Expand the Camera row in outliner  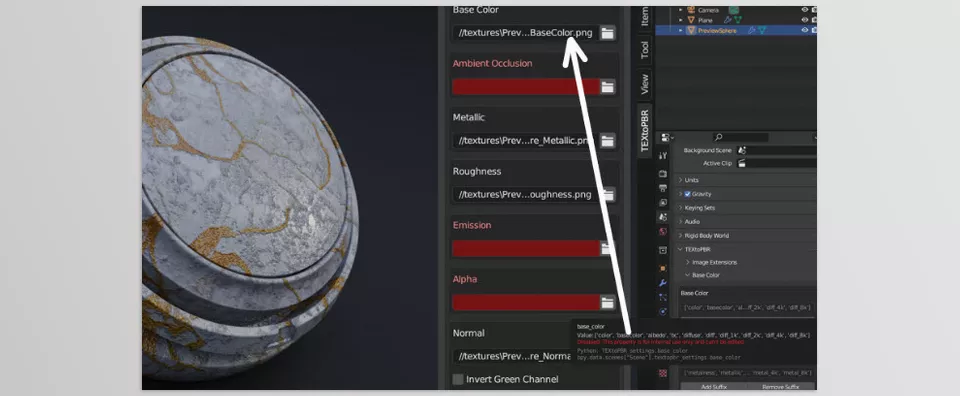pyautogui.click(x=680, y=10)
